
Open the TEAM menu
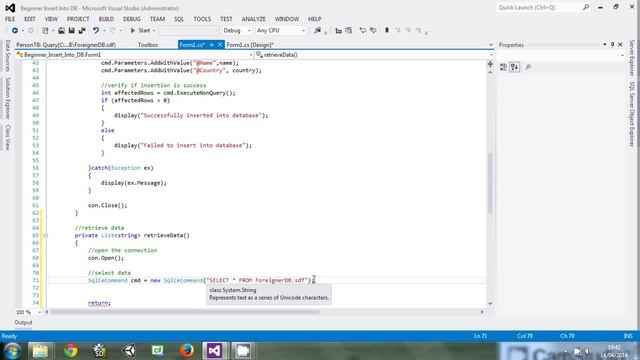click(157, 19)
